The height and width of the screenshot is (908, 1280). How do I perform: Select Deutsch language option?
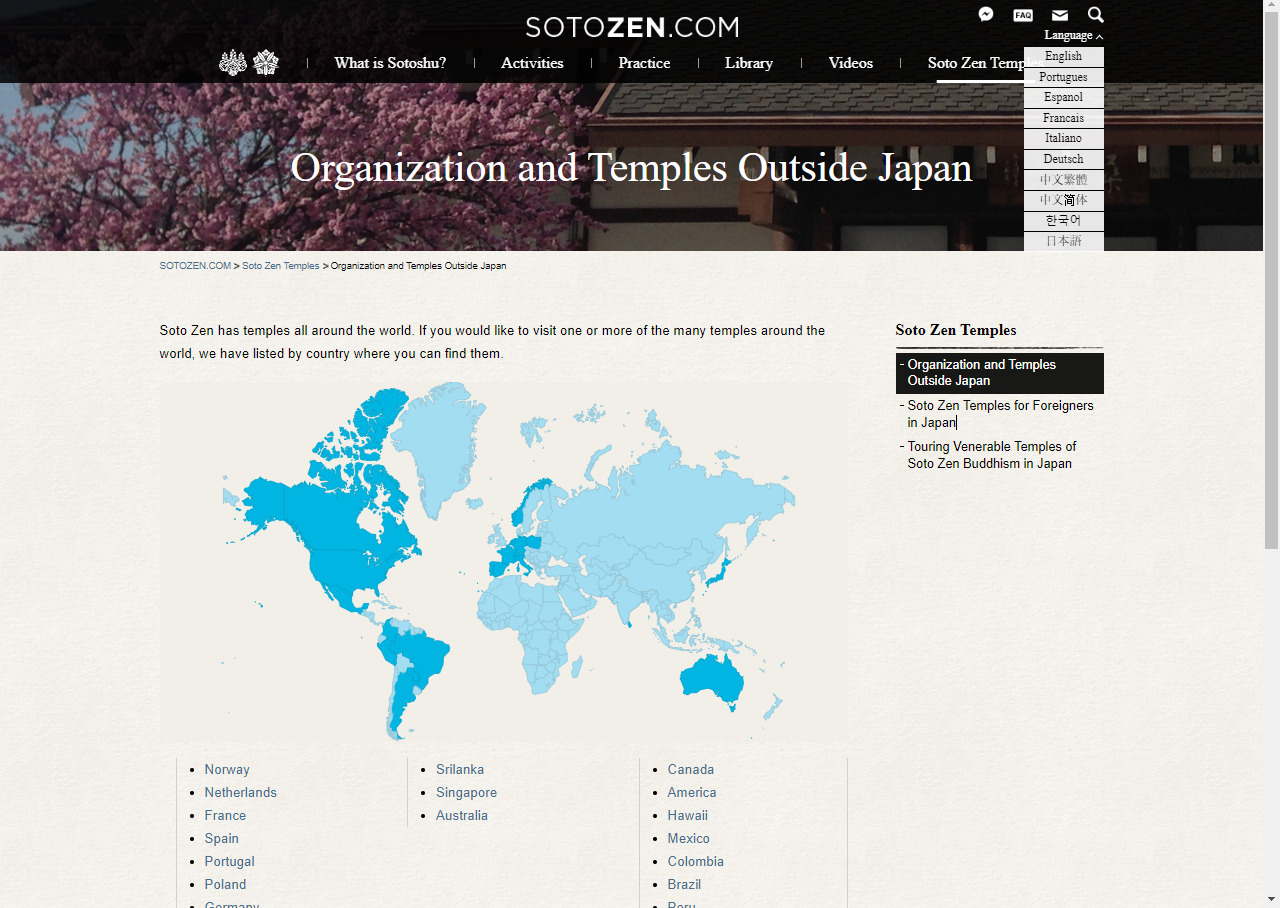pos(1063,159)
